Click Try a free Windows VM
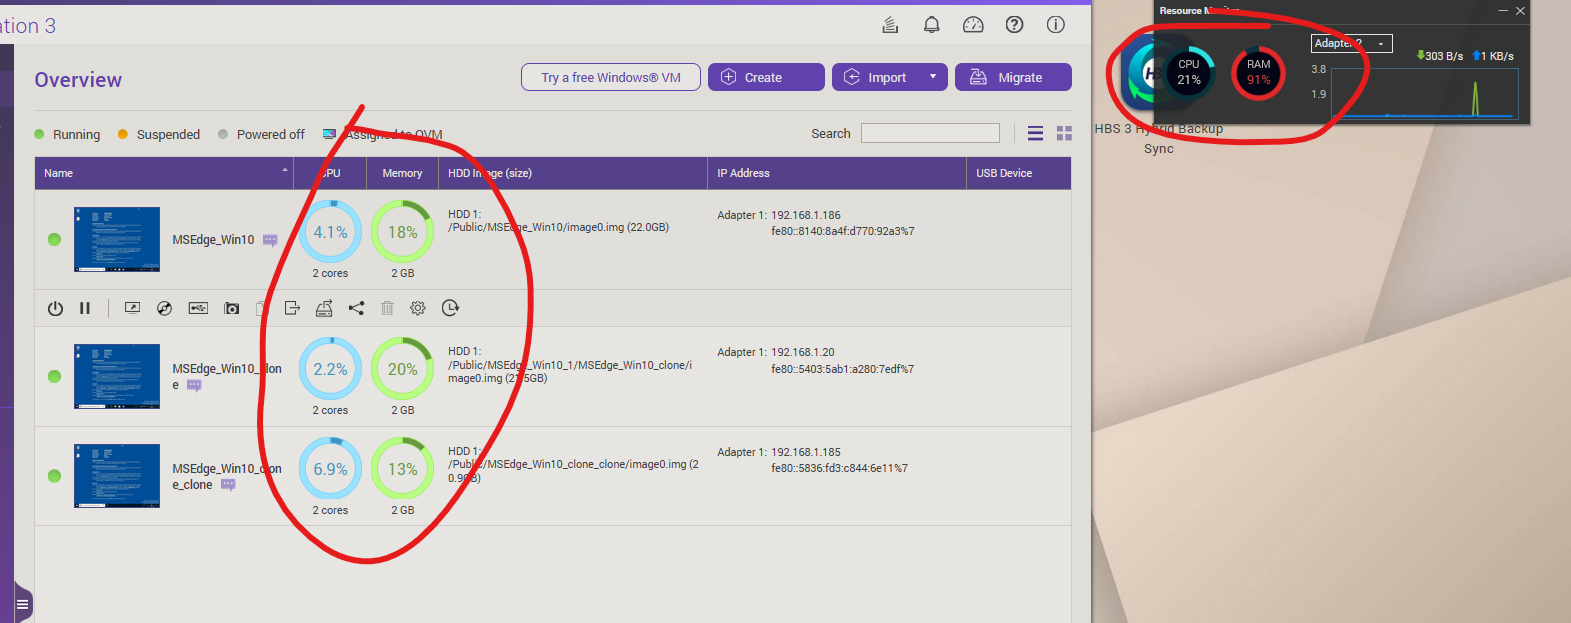 point(610,77)
